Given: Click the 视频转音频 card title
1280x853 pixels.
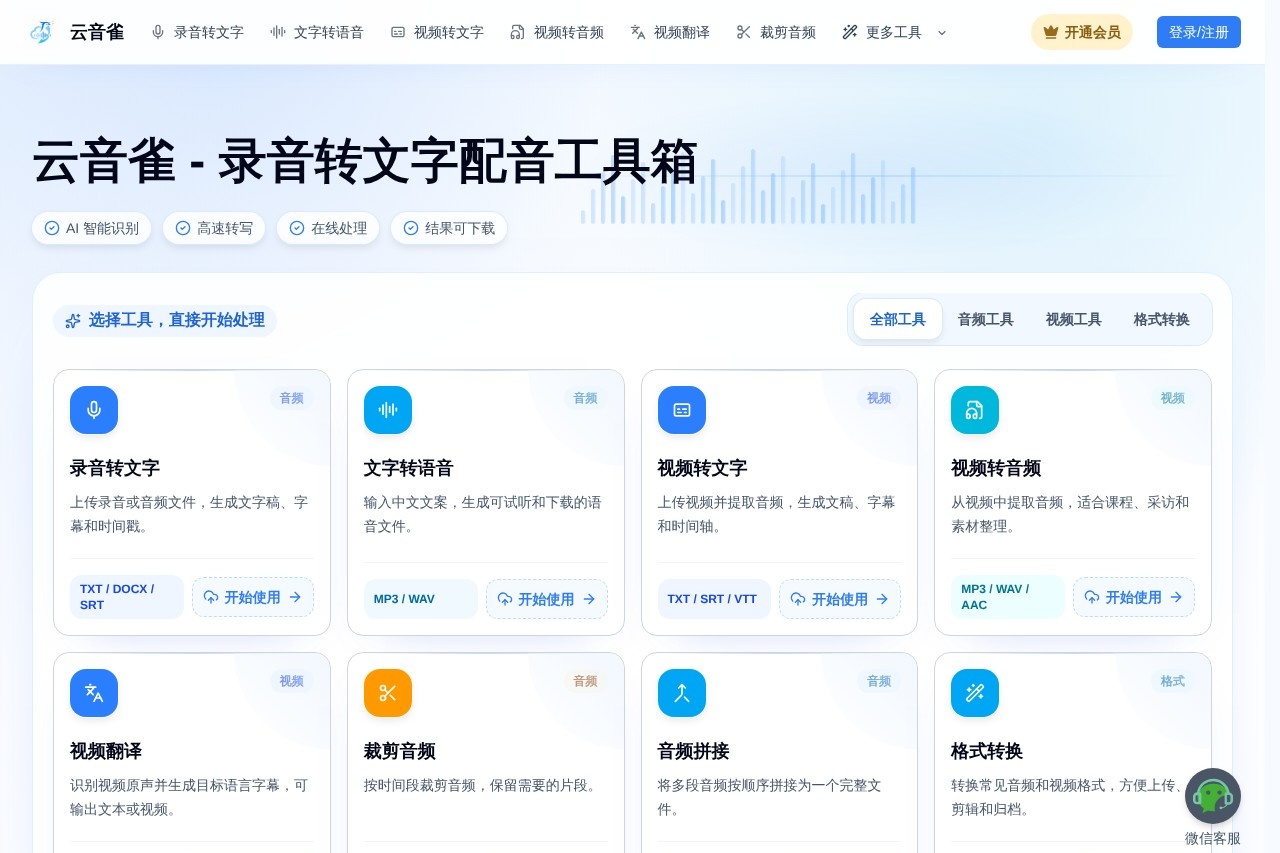Looking at the screenshot, I should [x=996, y=468].
